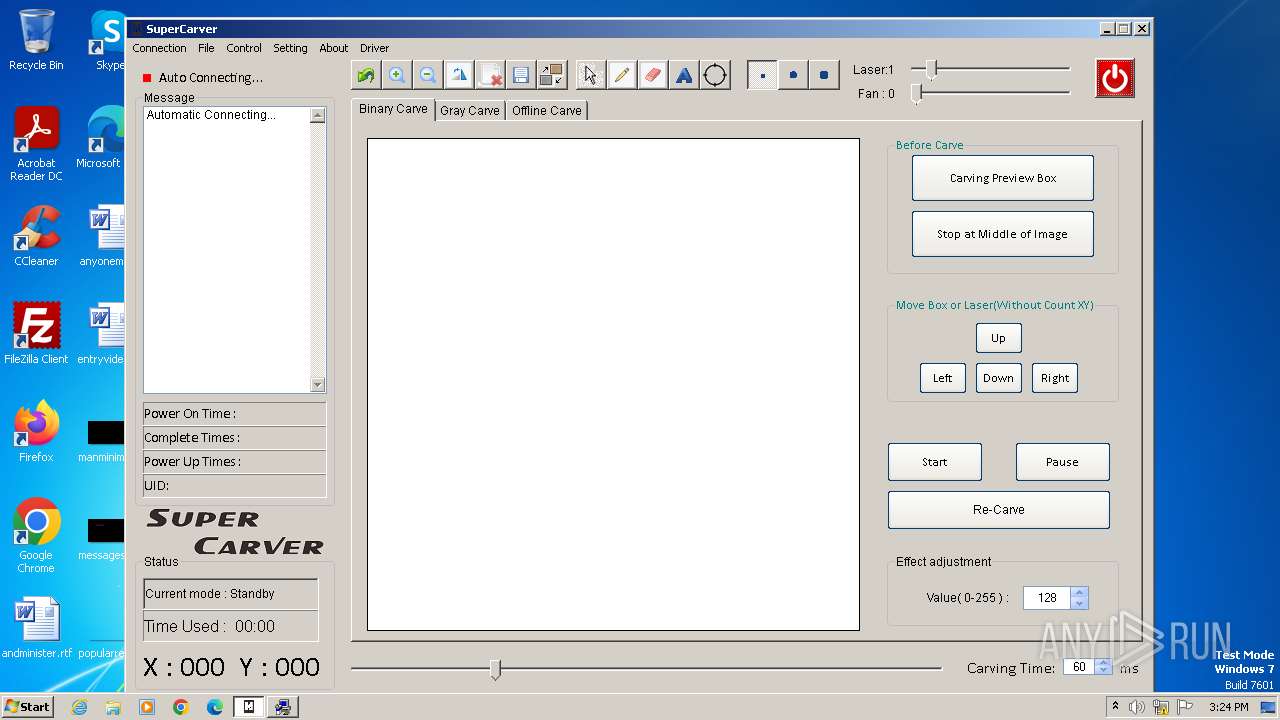Increase the effect Value with up arrow
The height and width of the screenshot is (720, 1280).
1079,593
